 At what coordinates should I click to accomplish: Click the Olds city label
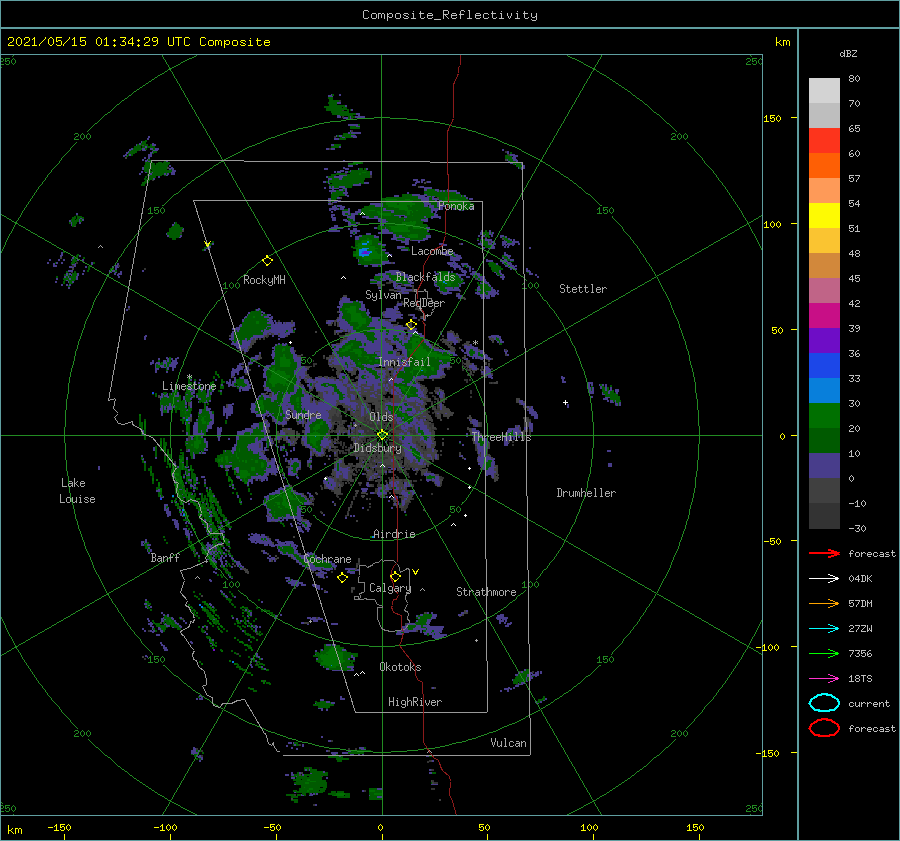tap(381, 417)
